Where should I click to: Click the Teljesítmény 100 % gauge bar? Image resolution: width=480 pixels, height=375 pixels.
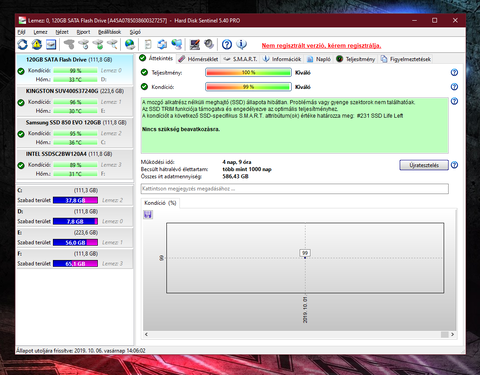248,72
